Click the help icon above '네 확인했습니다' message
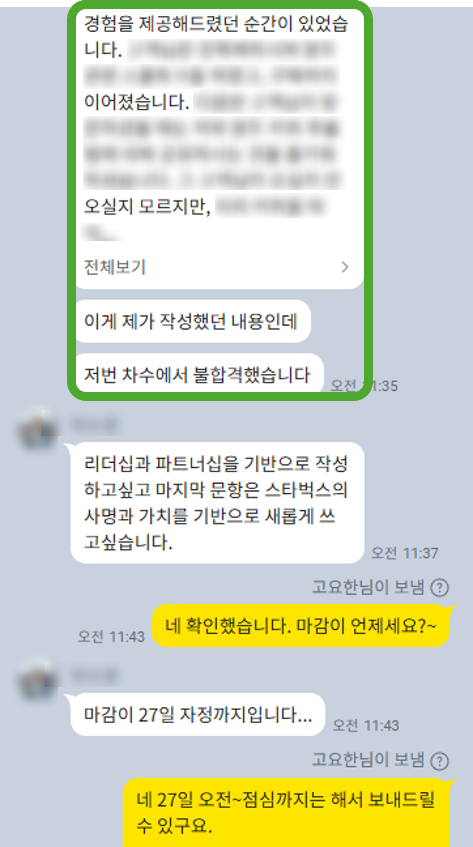 pyautogui.click(x=441, y=587)
